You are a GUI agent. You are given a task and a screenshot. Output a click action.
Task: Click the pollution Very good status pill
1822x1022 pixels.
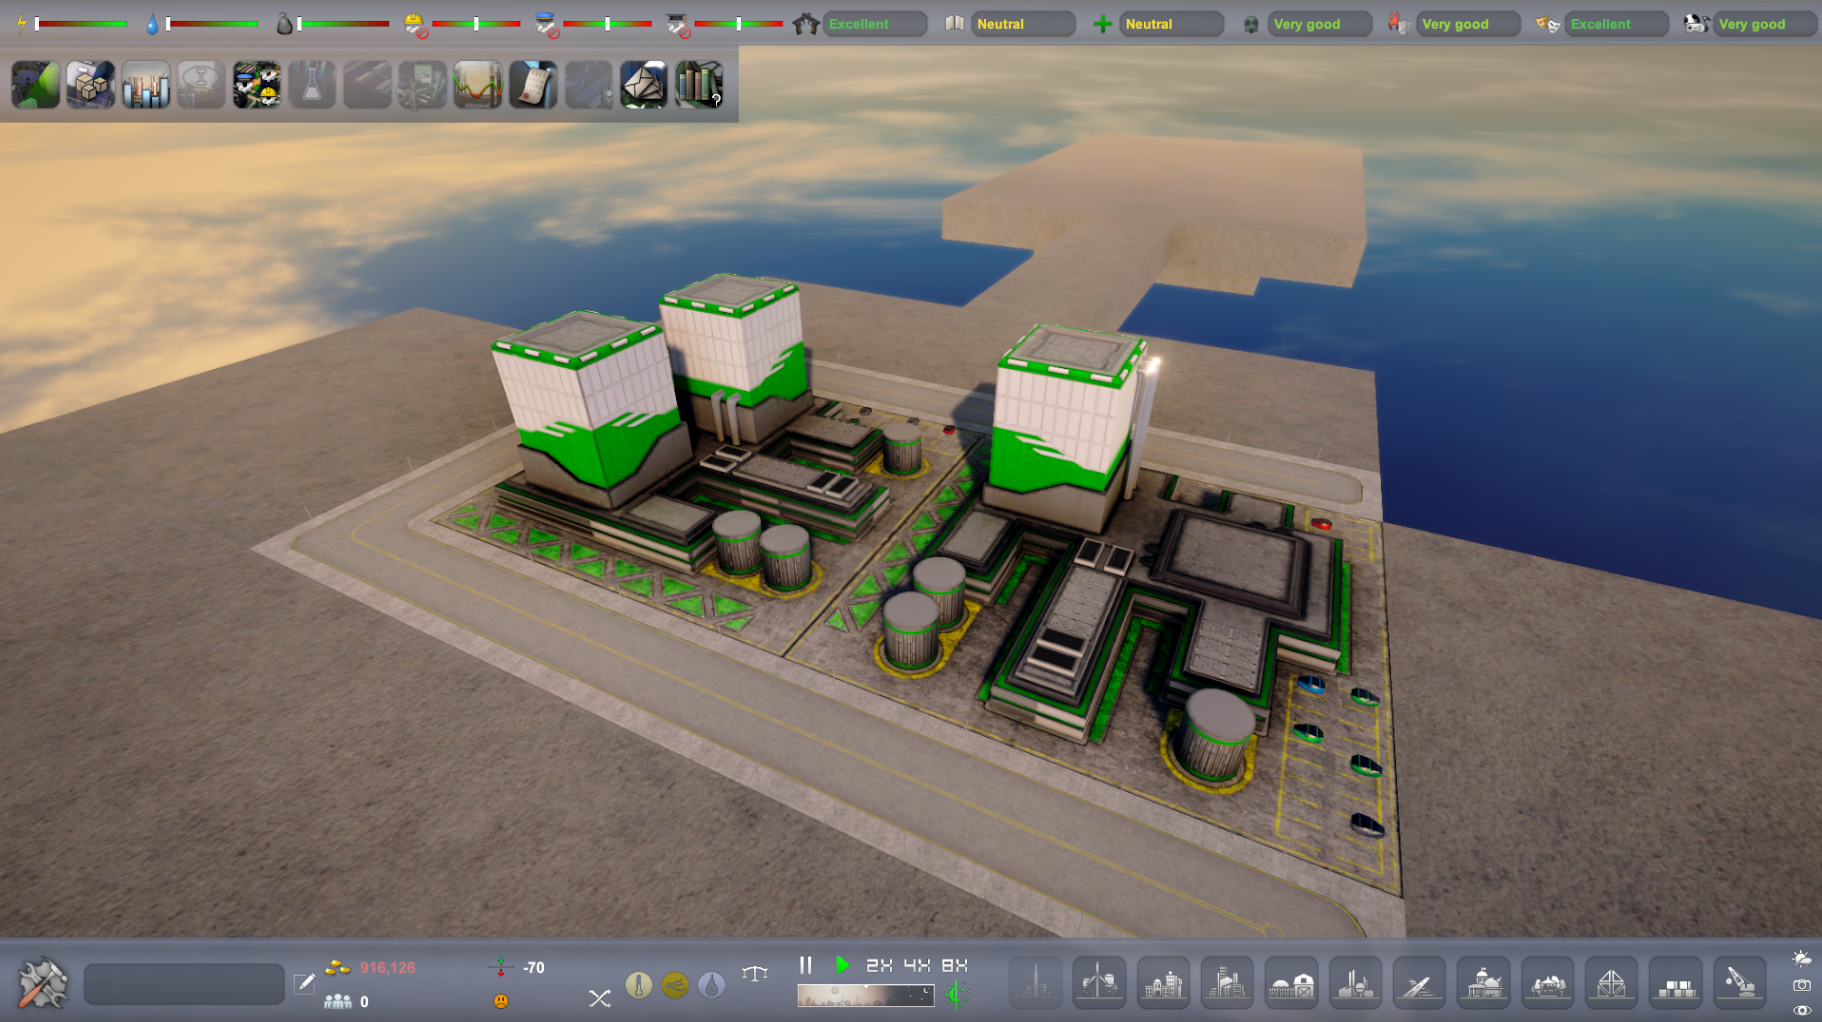(x=1320, y=24)
